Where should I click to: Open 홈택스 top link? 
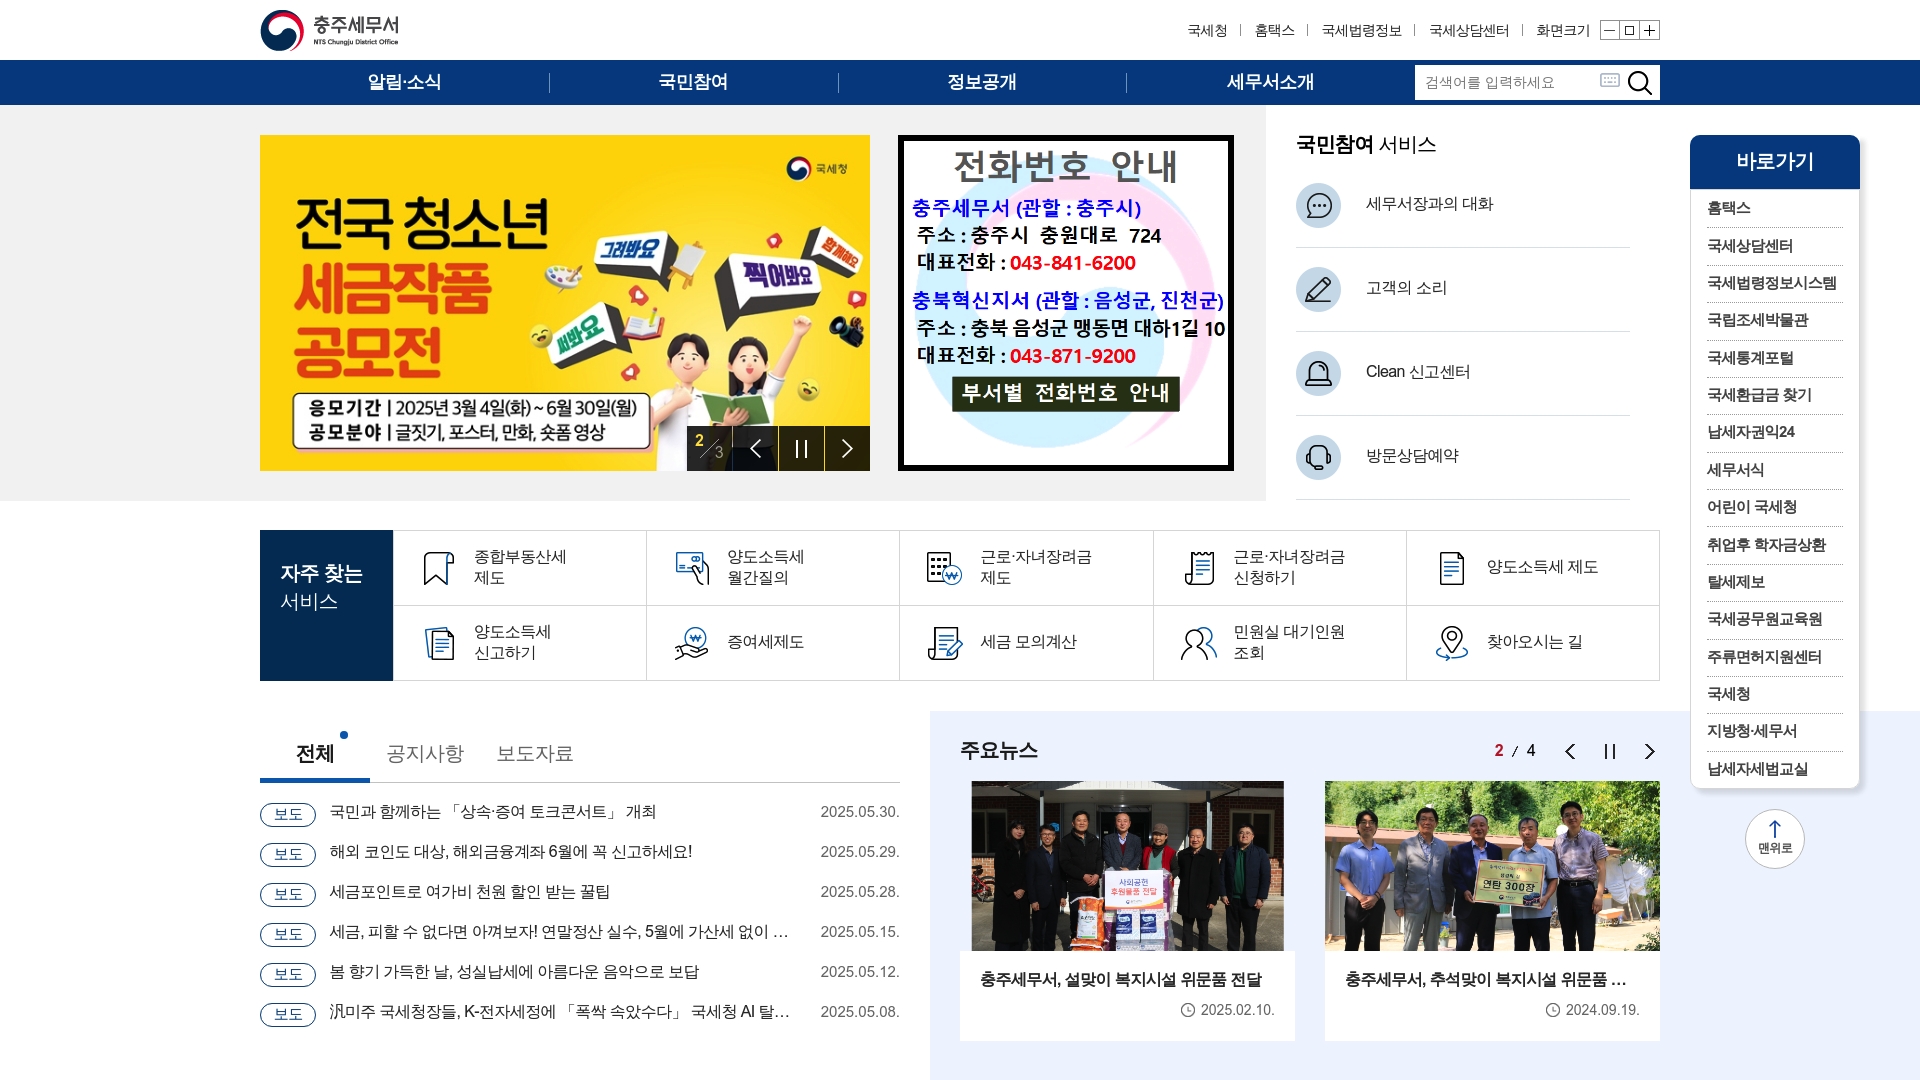click(x=1275, y=31)
